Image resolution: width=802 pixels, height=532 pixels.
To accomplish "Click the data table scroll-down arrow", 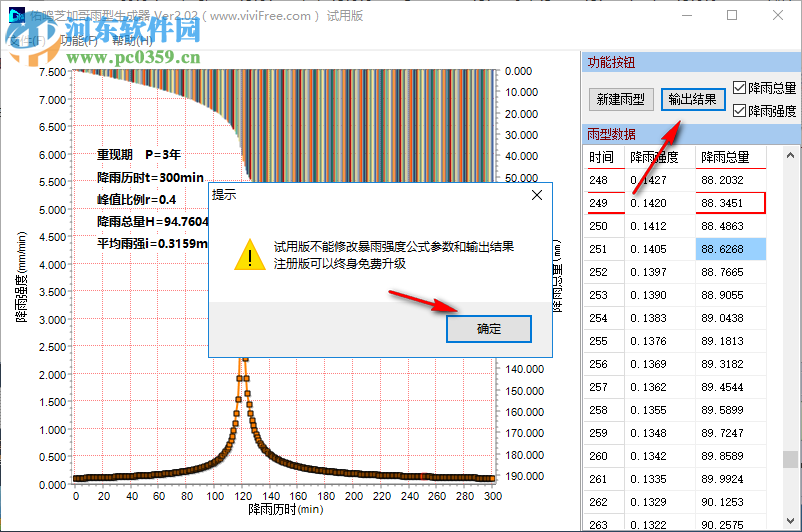I will click(790, 520).
